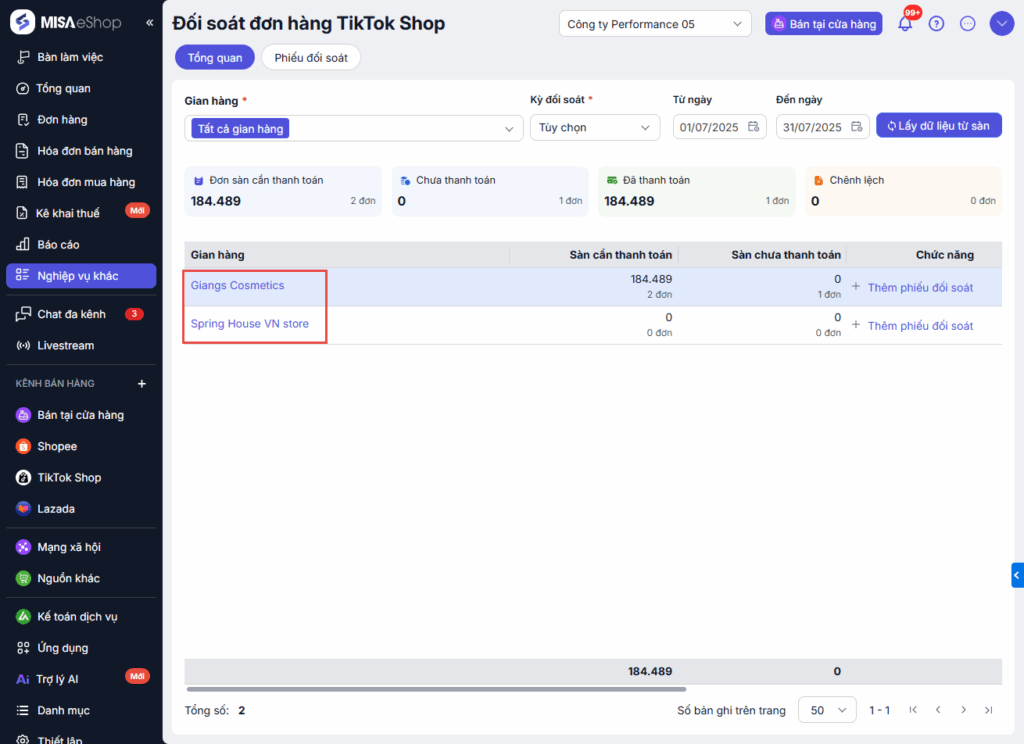Select the Chưa thanh toán summary card
The image size is (1024, 744).
(490, 191)
